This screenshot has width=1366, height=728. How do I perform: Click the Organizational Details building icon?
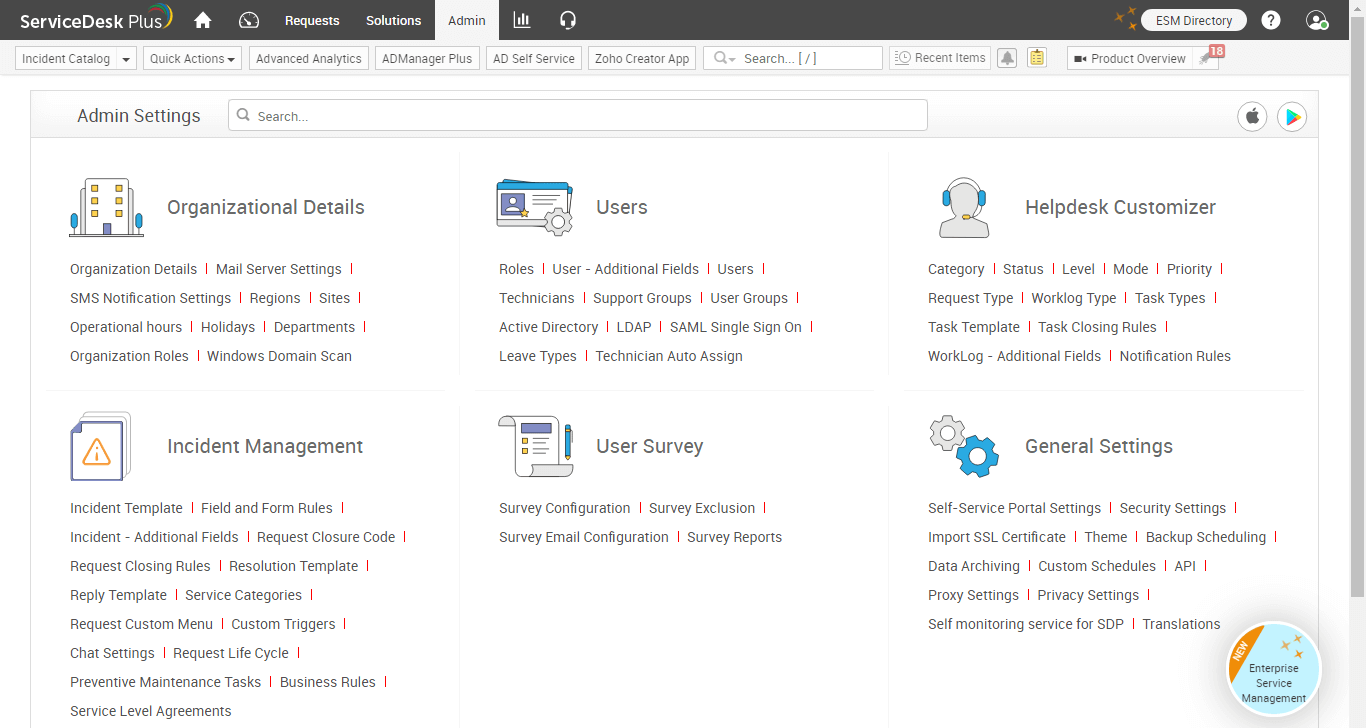106,207
